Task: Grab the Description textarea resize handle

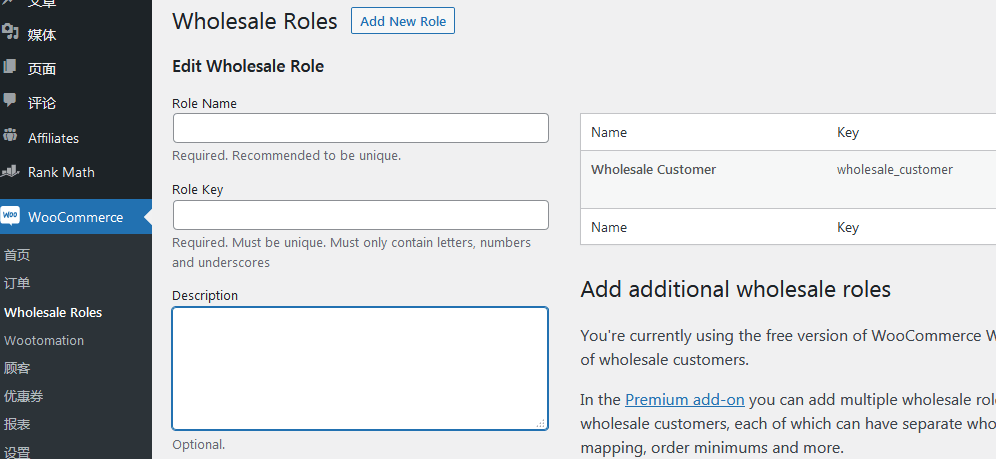Action: [x=541, y=423]
